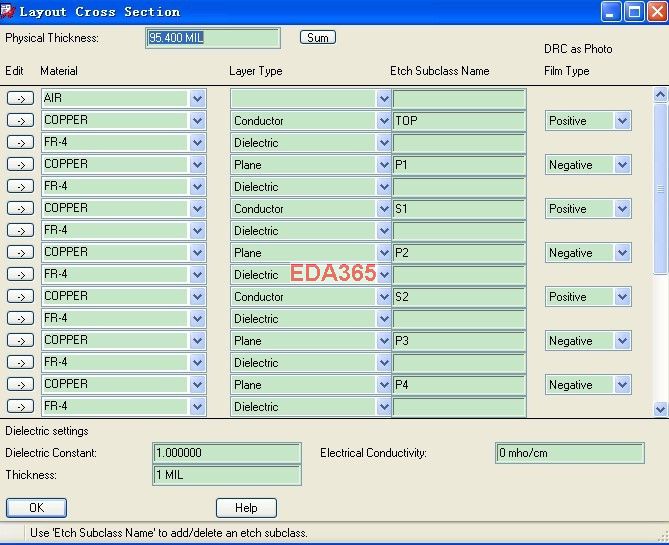
Task: Click the TOP etch subclass name field
Action: [459, 121]
